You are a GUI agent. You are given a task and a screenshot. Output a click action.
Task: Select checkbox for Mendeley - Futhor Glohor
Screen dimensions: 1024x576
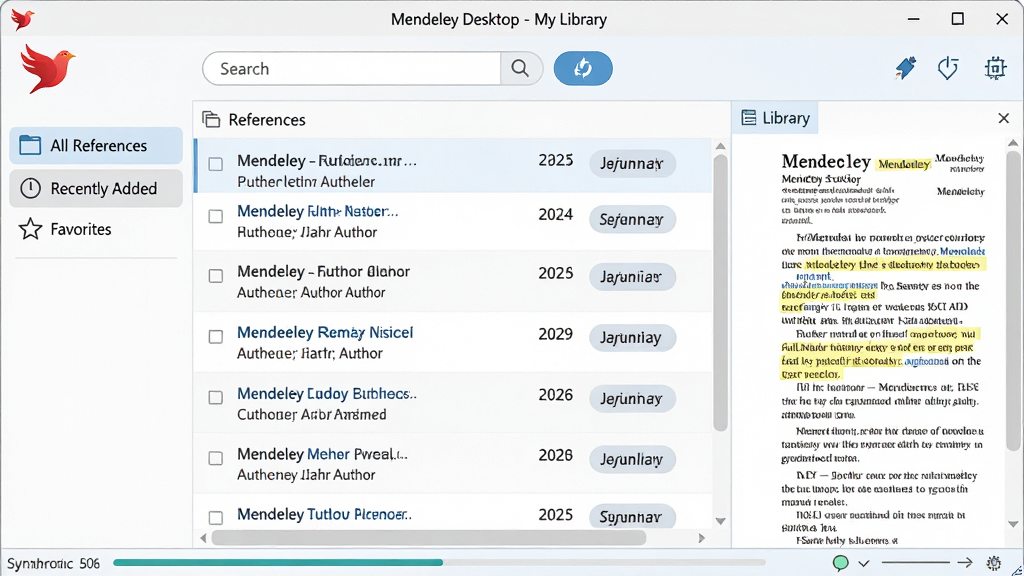(216, 276)
